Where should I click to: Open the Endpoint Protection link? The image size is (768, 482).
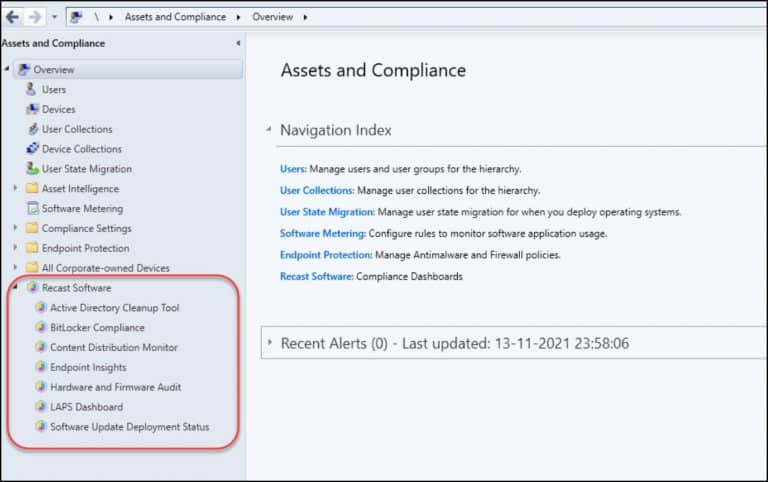[x=326, y=255]
